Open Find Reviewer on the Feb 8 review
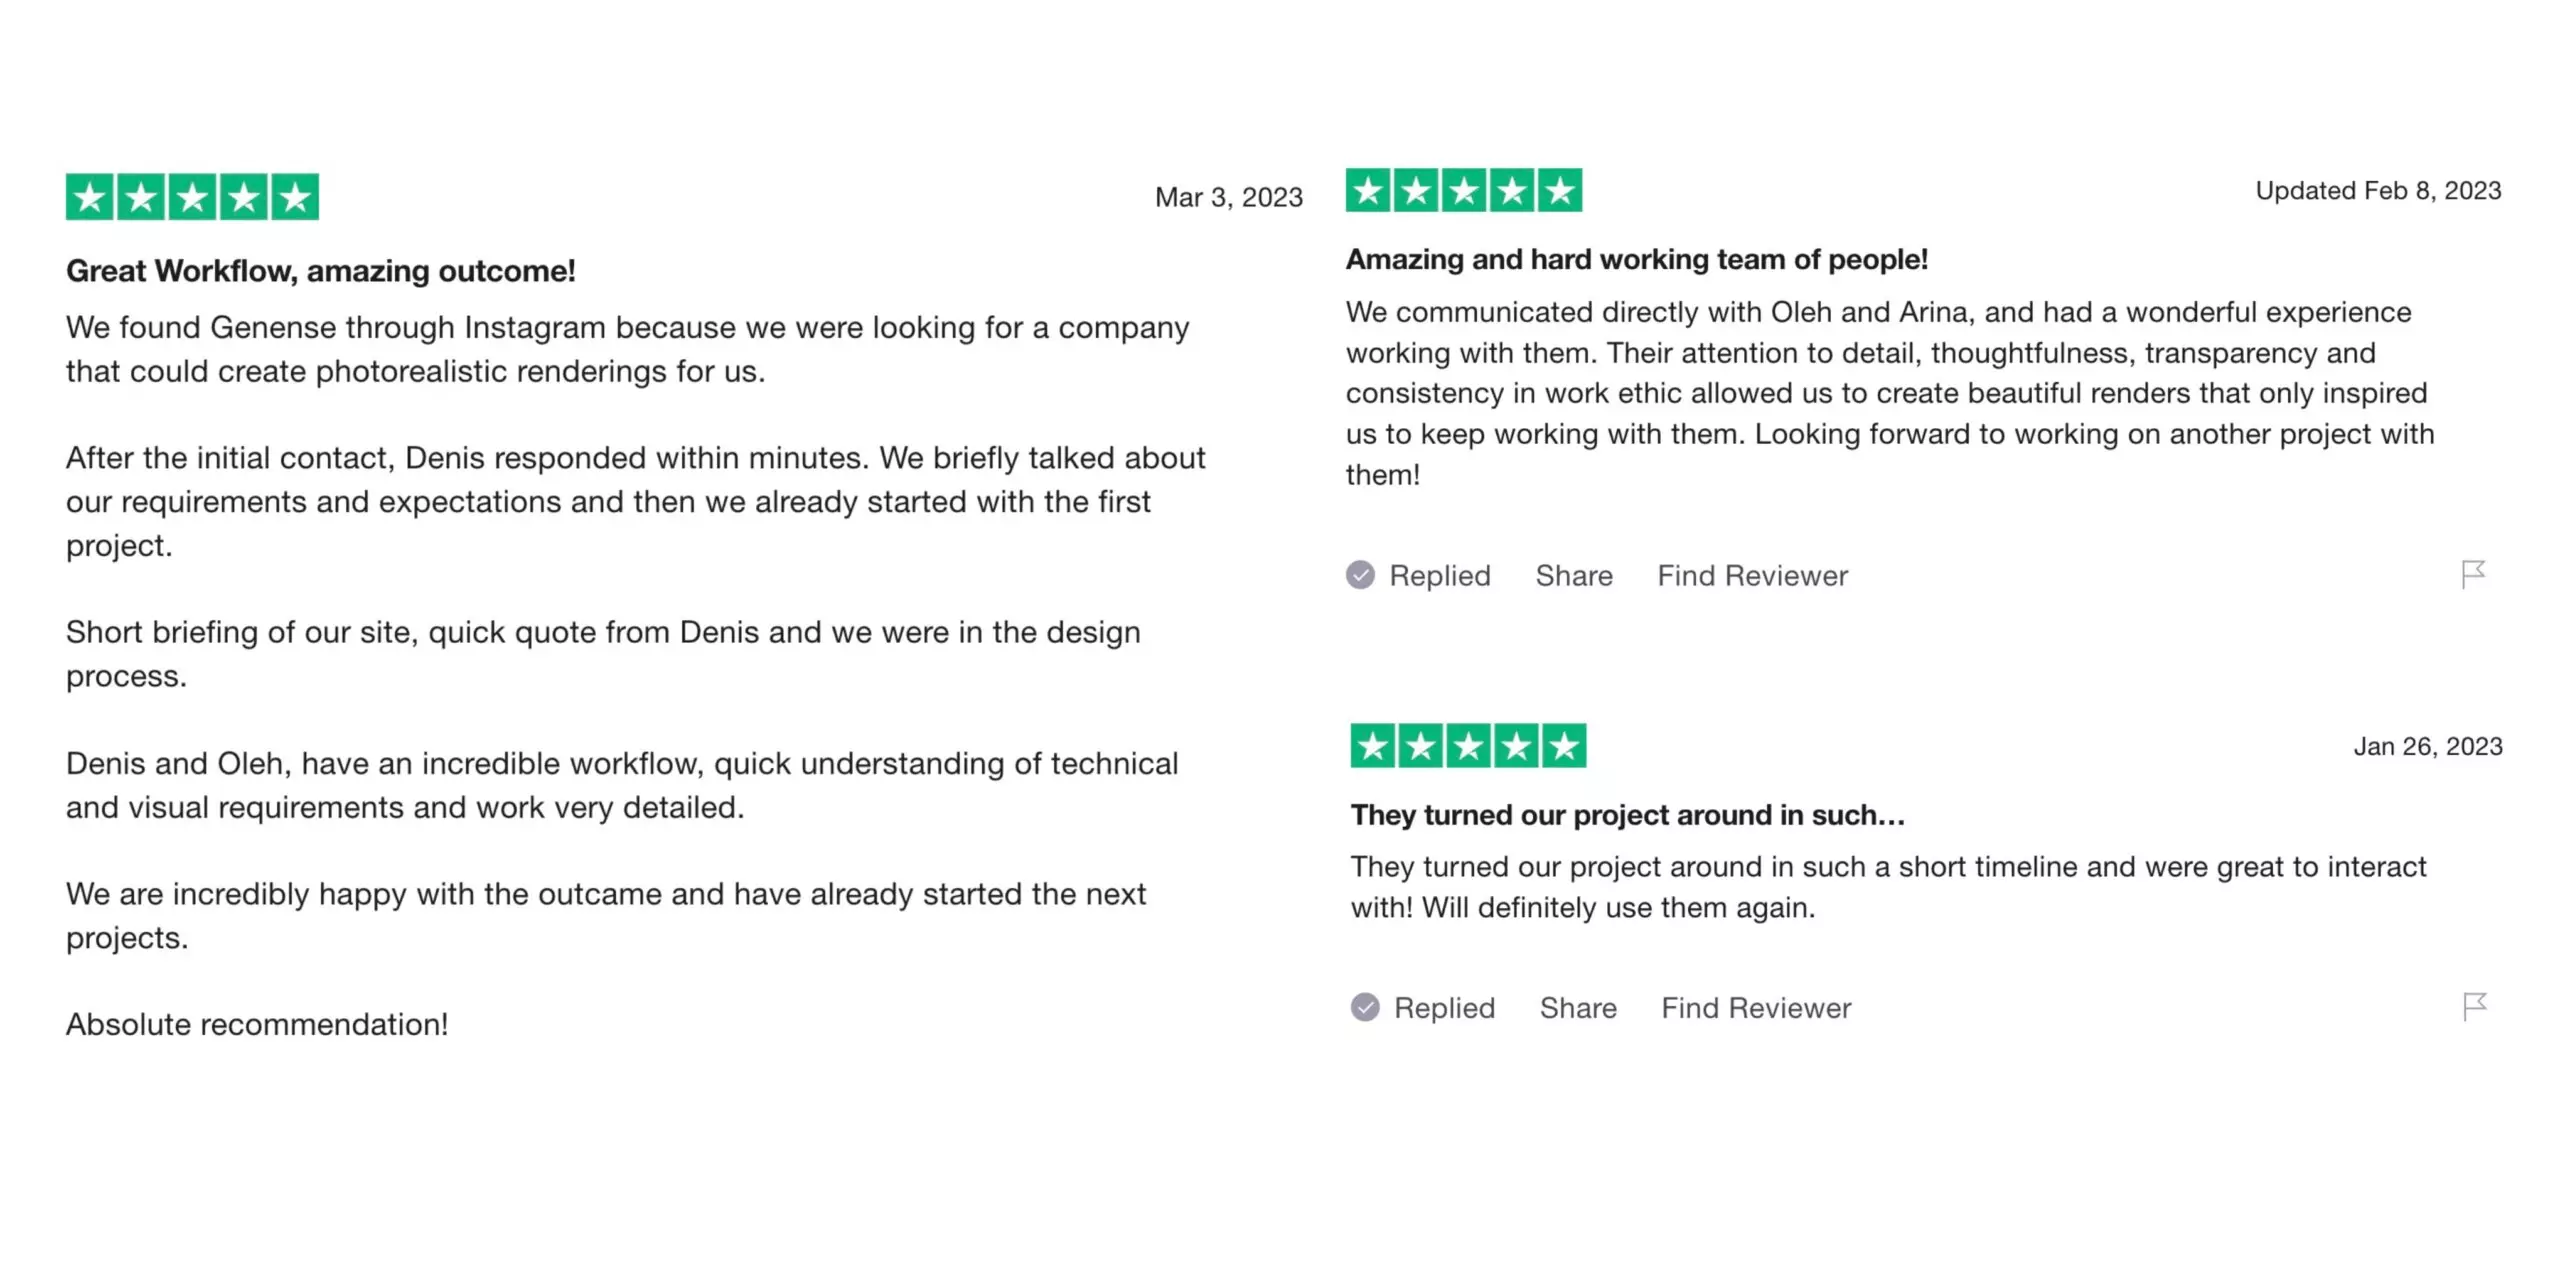 point(1752,576)
